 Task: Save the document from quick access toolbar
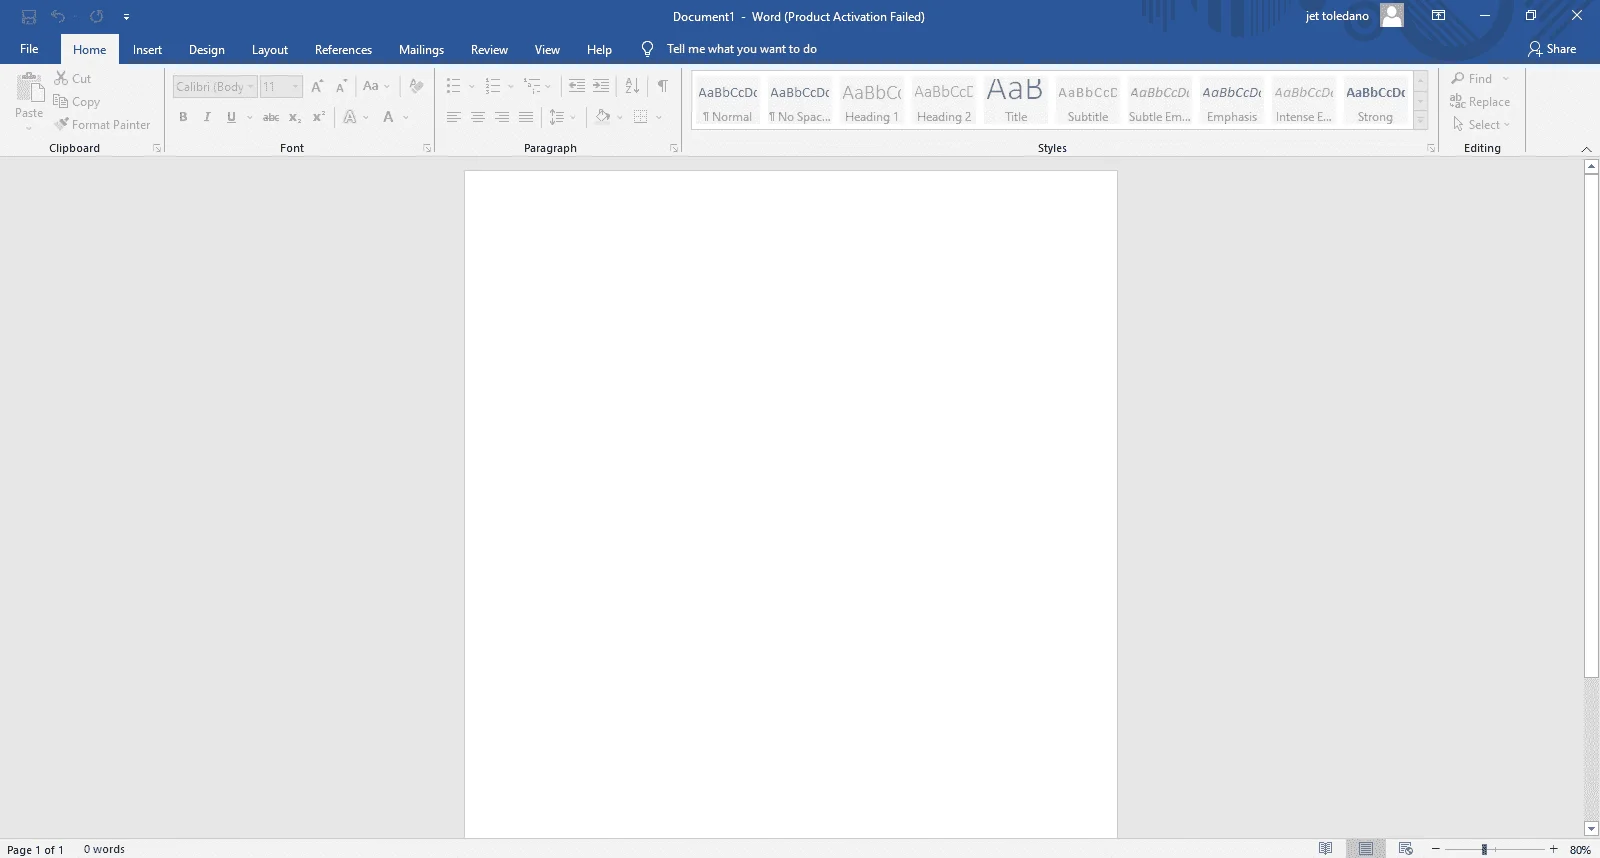click(29, 16)
